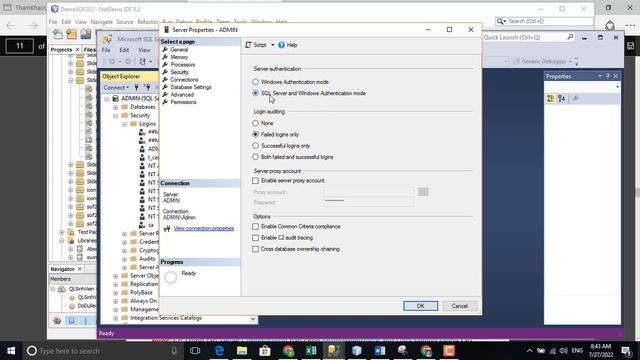Screen dimensions: 640x360
Task: Switch to NetBeans Projects tab
Action: point(61,49)
